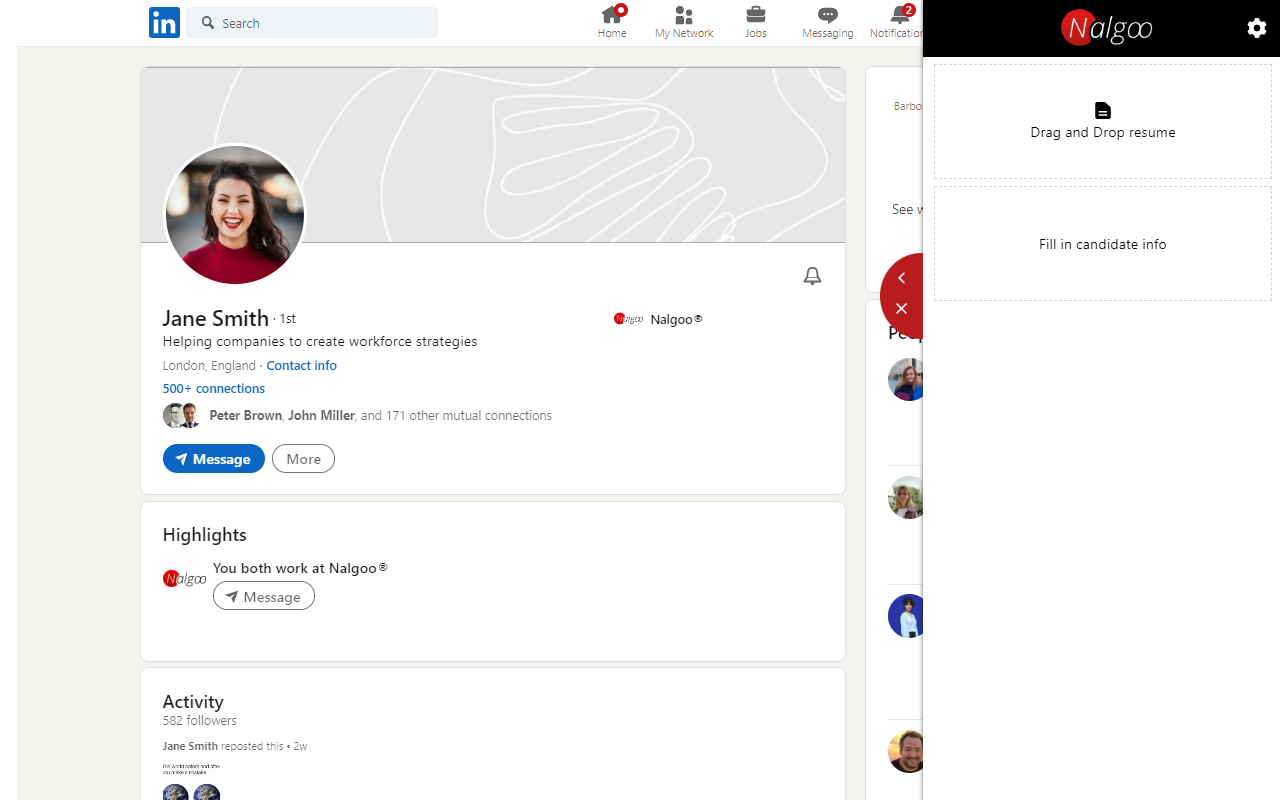
Task: Open the More options dropdown
Action: point(303,459)
